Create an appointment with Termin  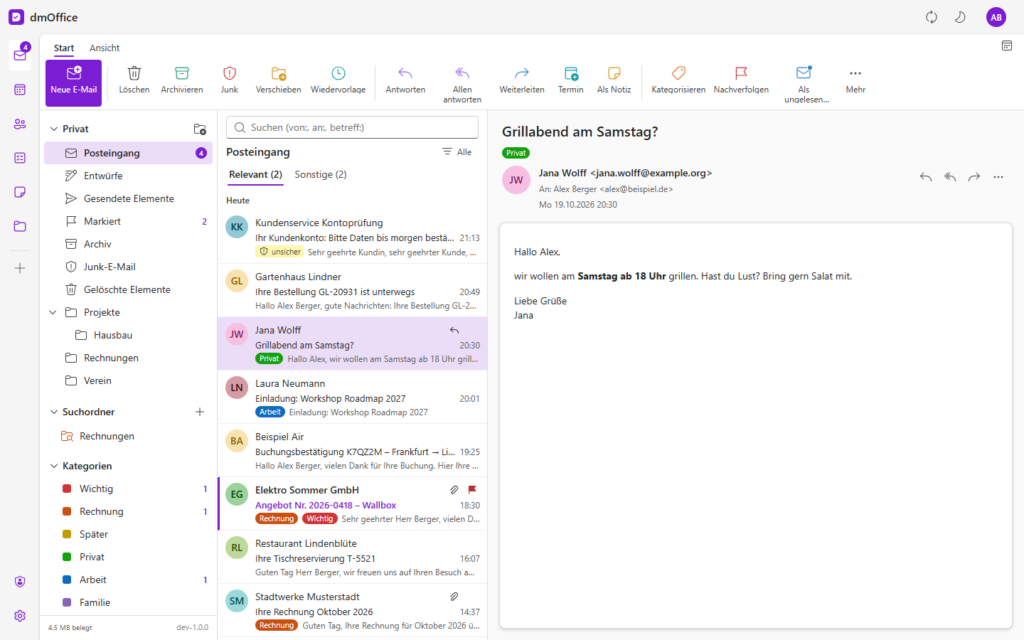570,81
